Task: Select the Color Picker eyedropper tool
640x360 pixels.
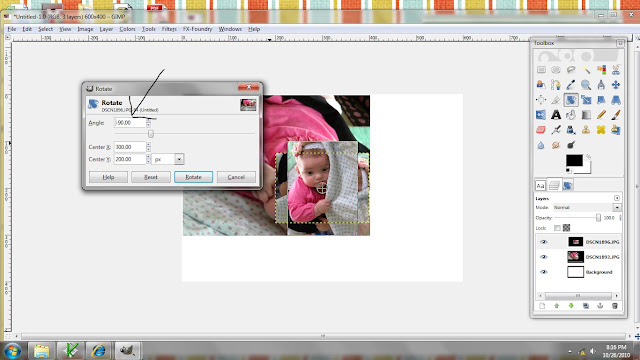Action: [571, 85]
